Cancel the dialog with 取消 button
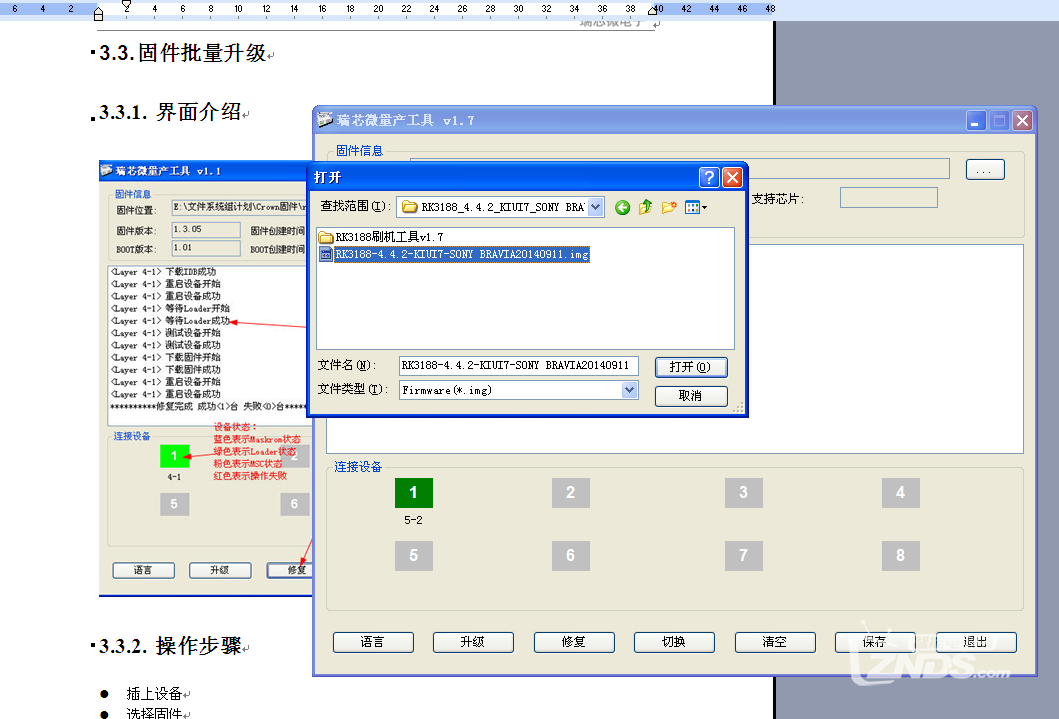1059x719 pixels. pyautogui.click(x=690, y=396)
